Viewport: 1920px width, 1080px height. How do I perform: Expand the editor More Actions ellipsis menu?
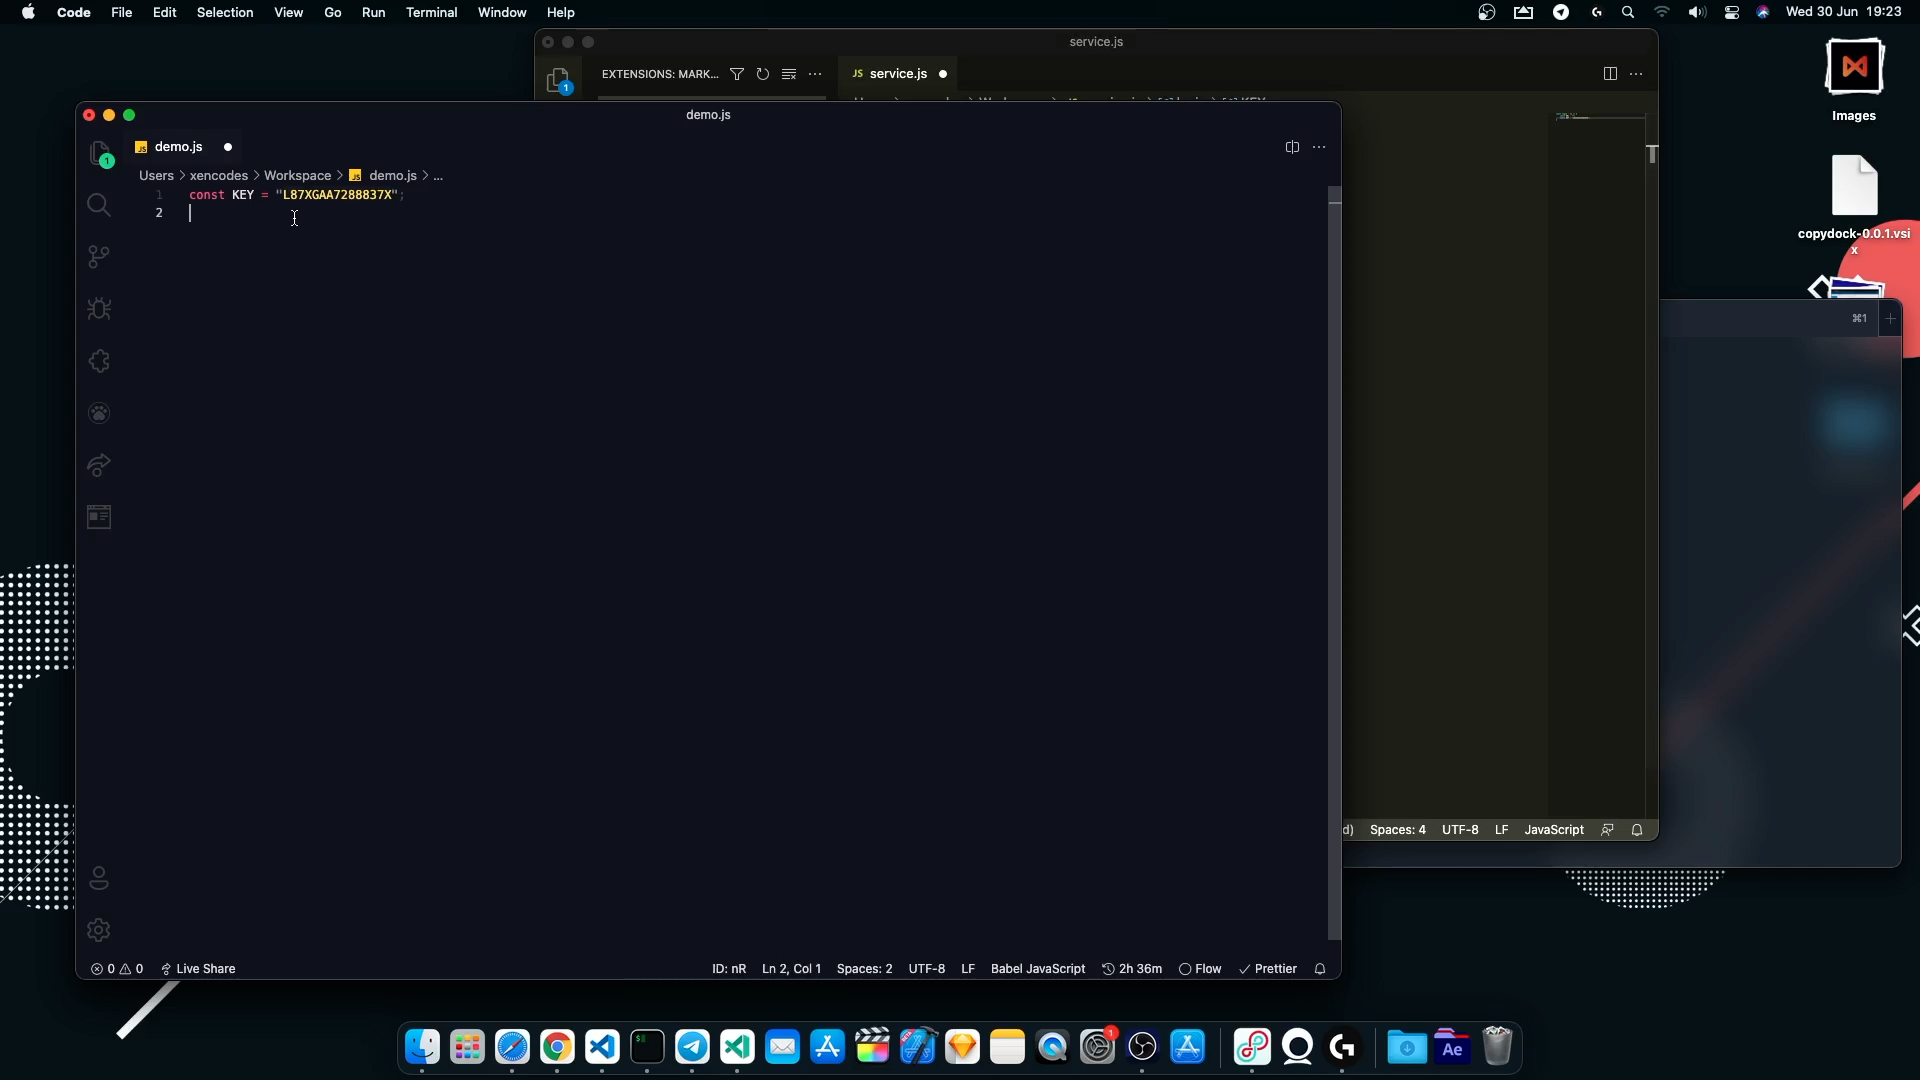[x=1319, y=147]
